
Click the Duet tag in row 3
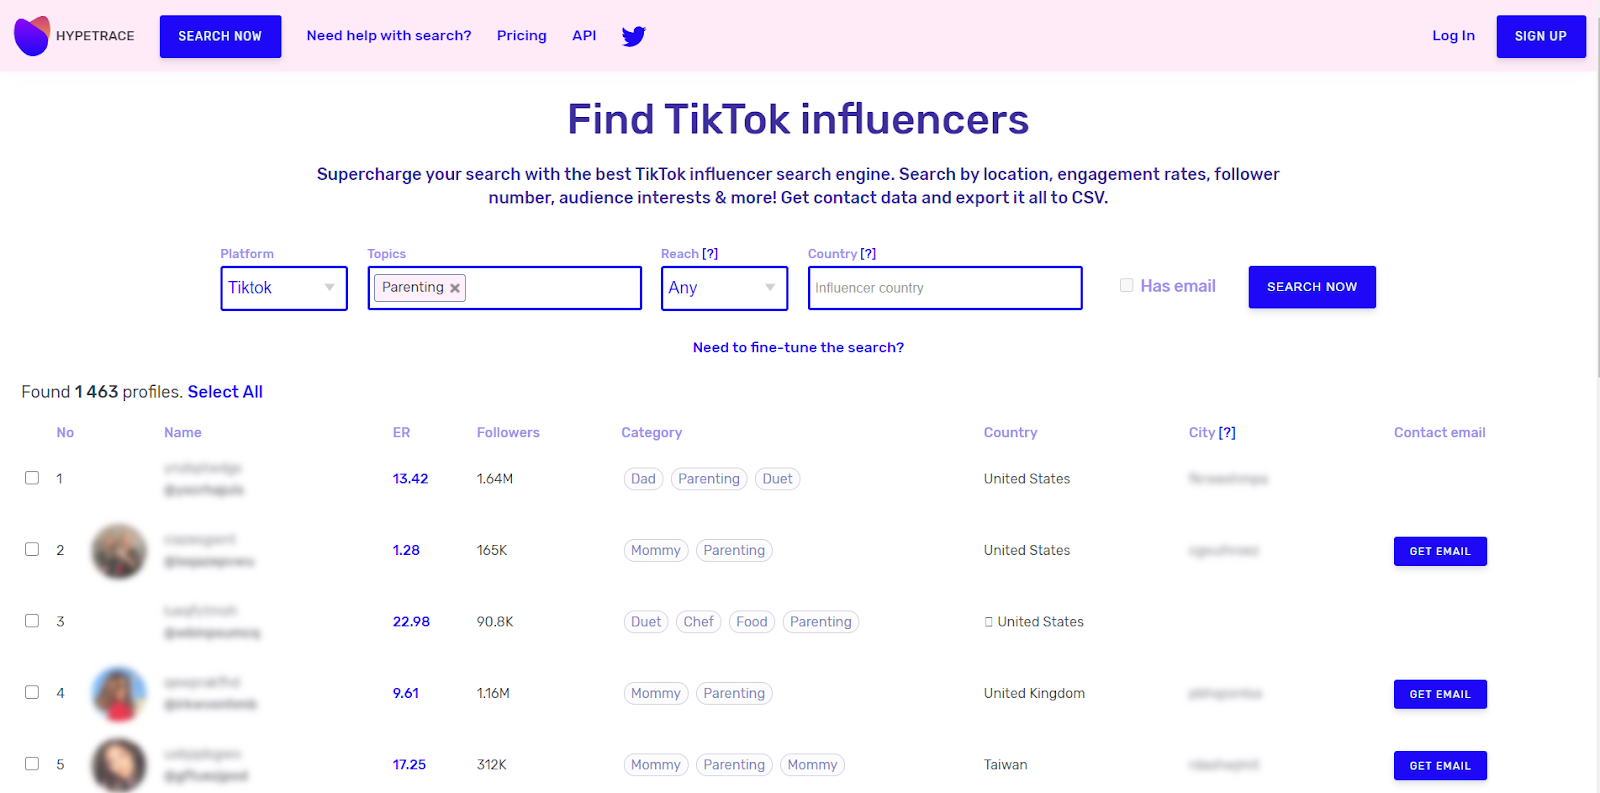click(x=646, y=622)
